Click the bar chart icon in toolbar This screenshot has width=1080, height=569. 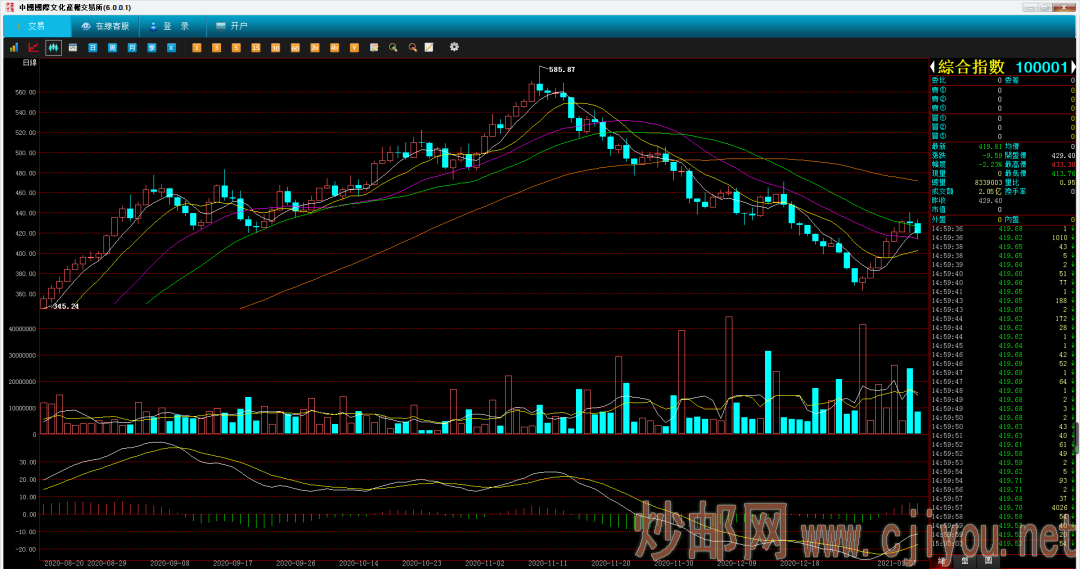click(14, 47)
